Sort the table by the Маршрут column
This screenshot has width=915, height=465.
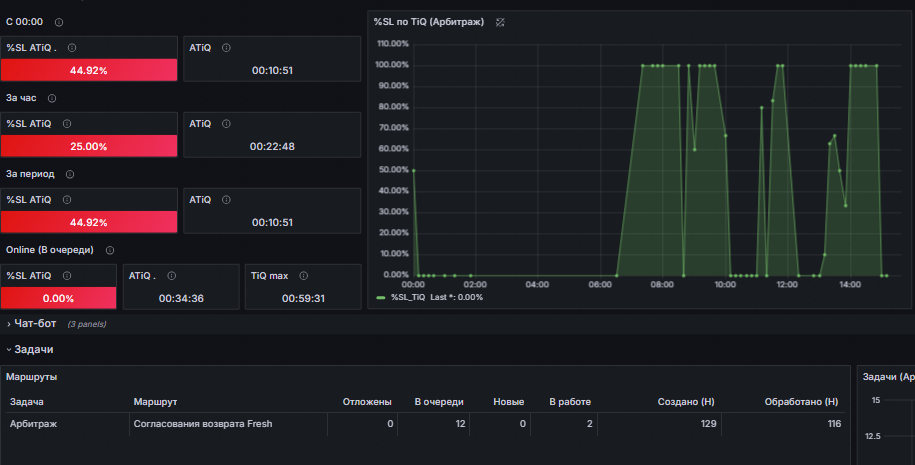155,401
